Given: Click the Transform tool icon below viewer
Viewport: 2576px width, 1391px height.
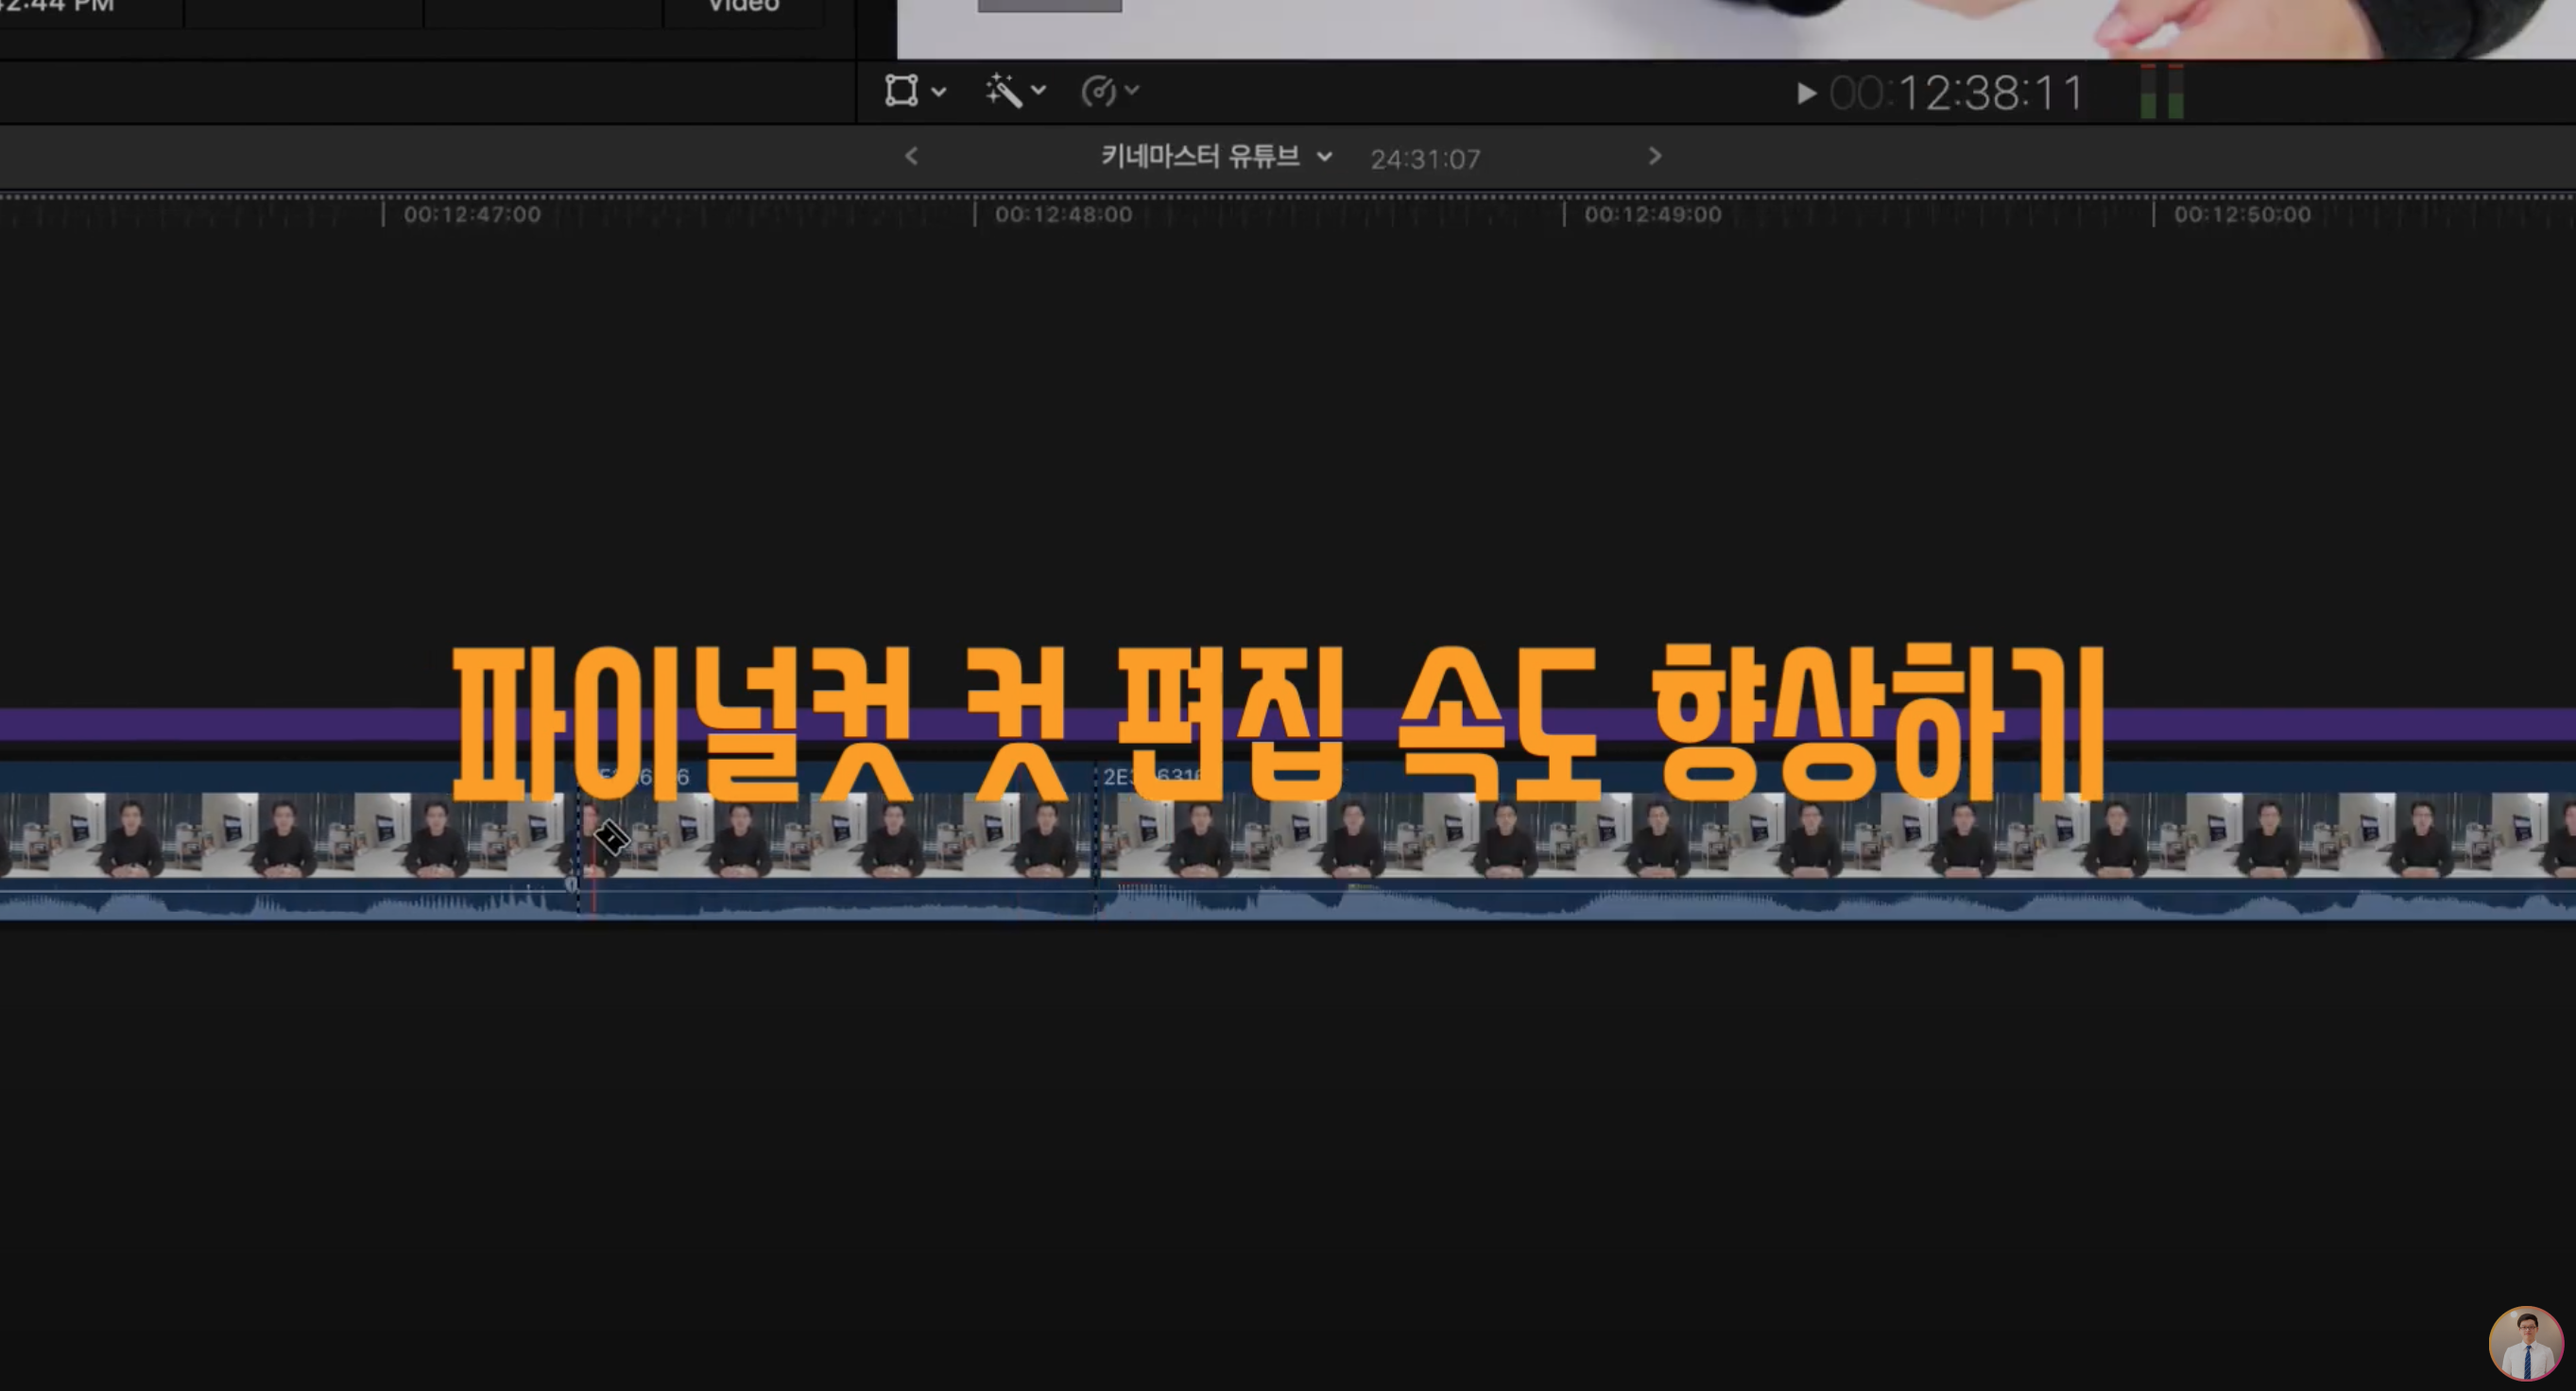Looking at the screenshot, I should [901, 91].
